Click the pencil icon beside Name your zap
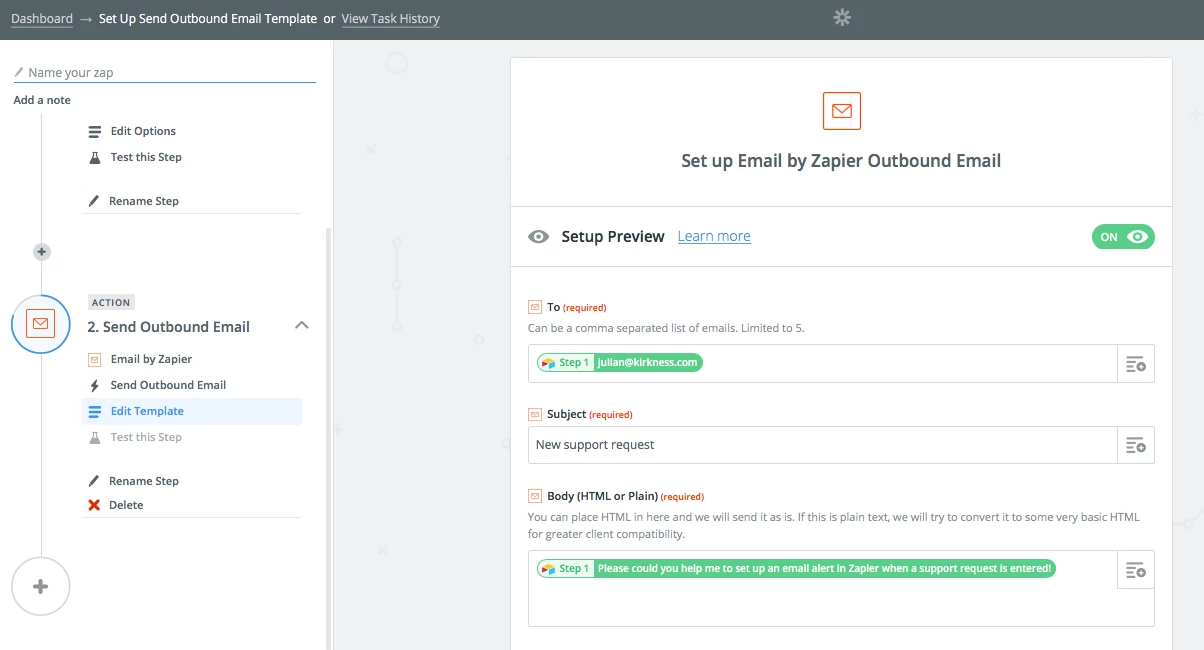This screenshot has height=650, width=1204. click(x=19, y=73)
